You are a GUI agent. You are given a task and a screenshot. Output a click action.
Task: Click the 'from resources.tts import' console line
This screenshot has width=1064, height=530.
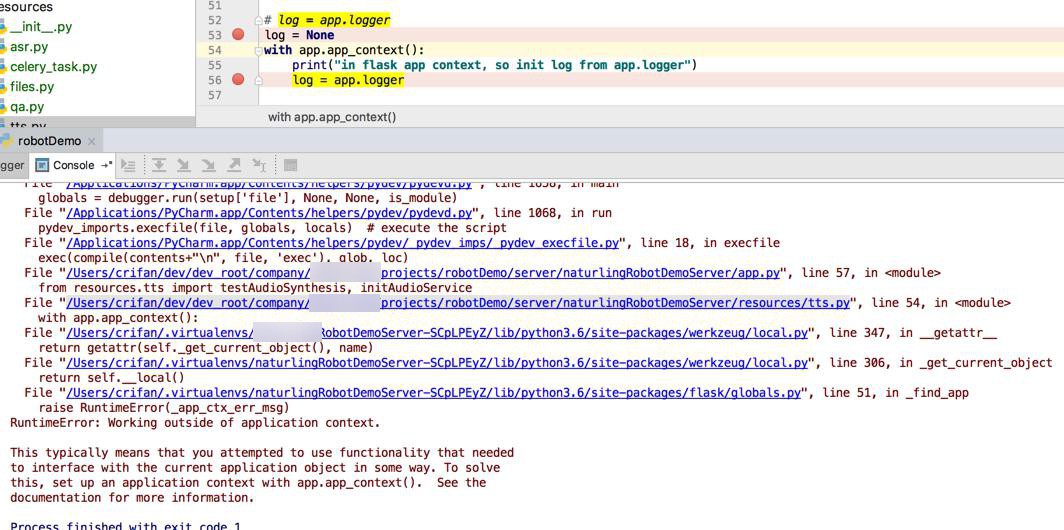[255, 288]
